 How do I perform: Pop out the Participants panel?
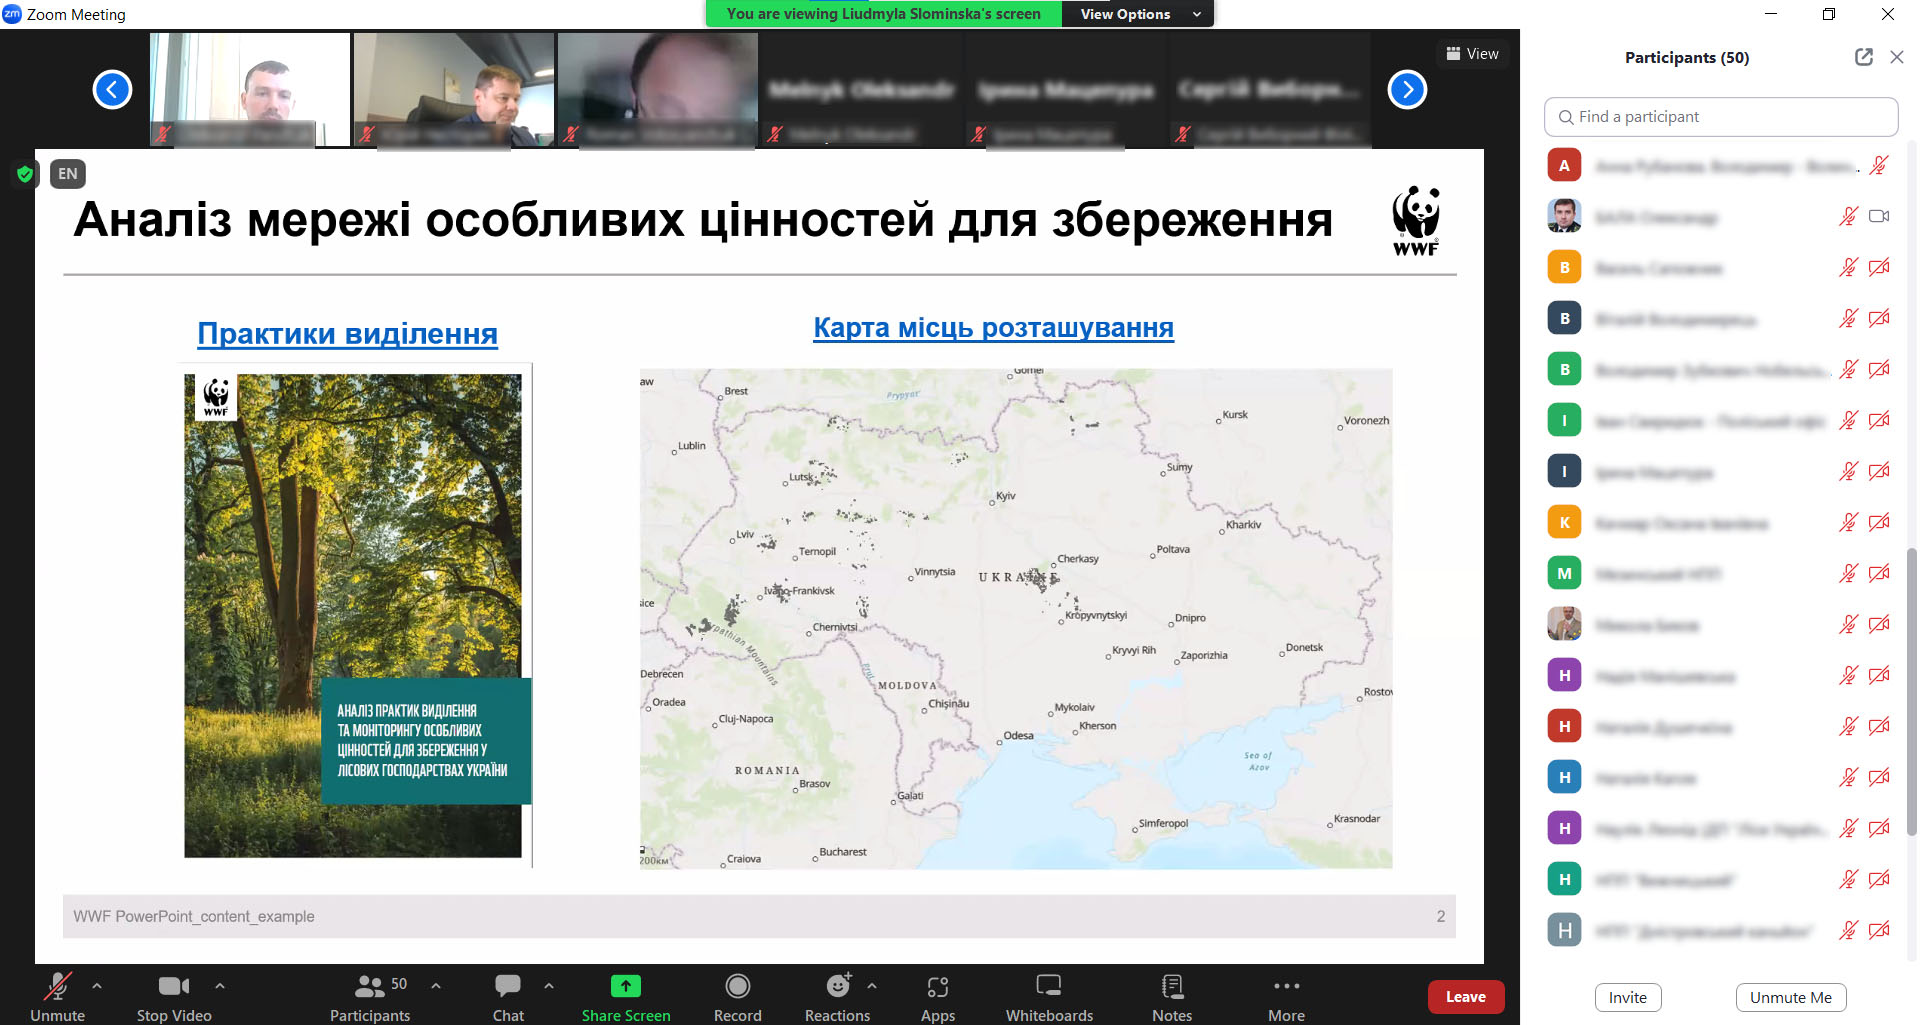[x=1863, y=57]
